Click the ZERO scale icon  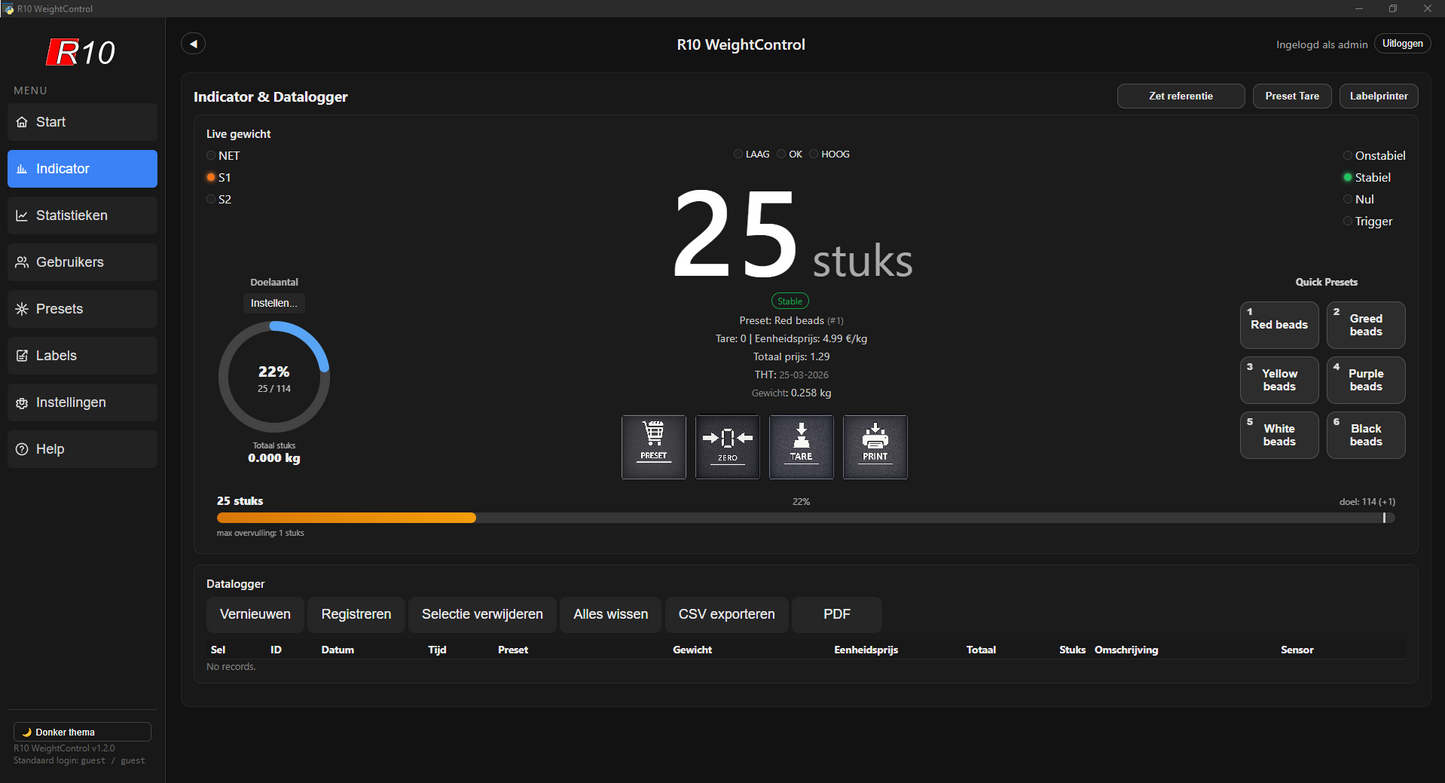727,446
